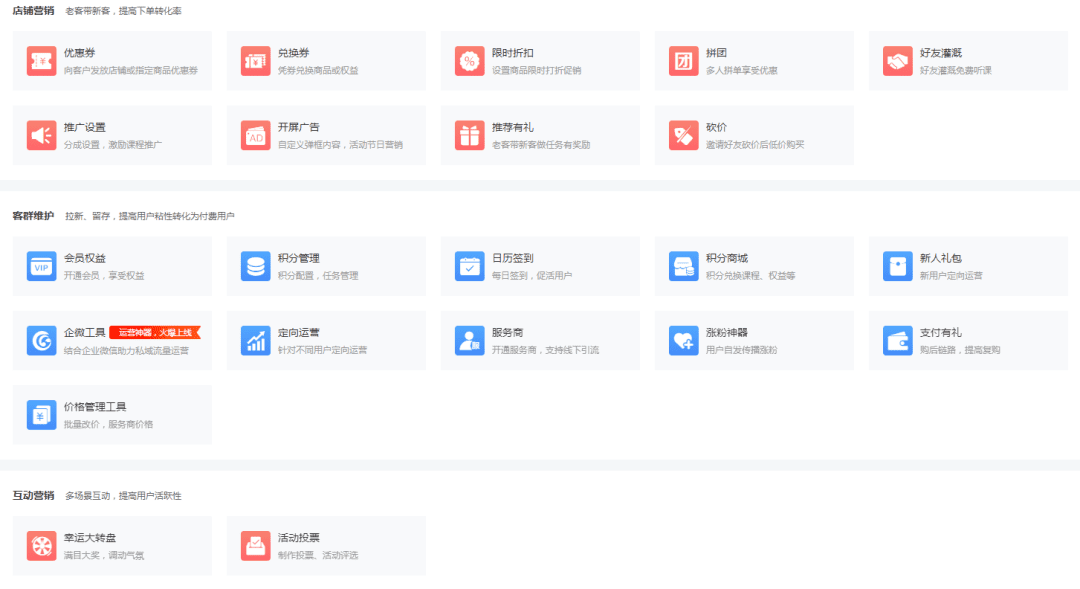The height and width of the screenshot is (589, 1080).
Task: Click the 兑换券 title text
Action: click(293, 53)
